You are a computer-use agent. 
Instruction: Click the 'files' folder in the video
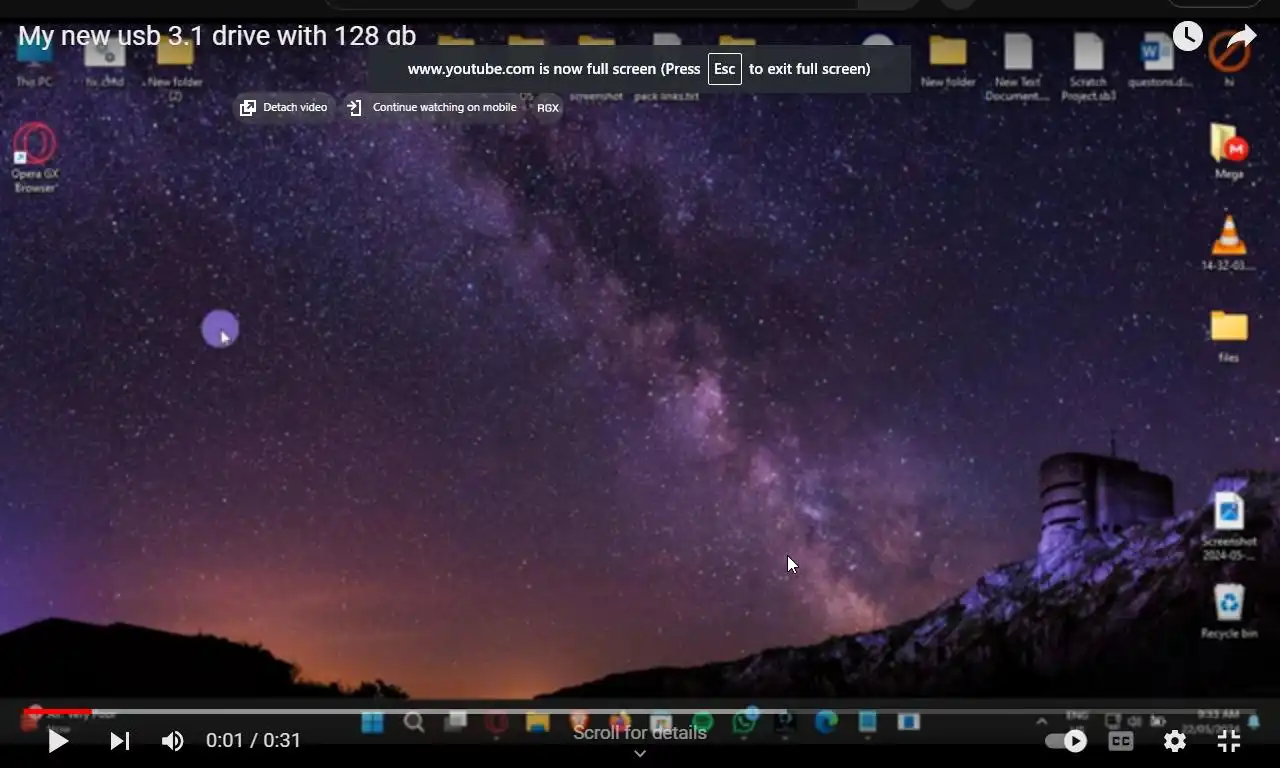(1229, 336)
